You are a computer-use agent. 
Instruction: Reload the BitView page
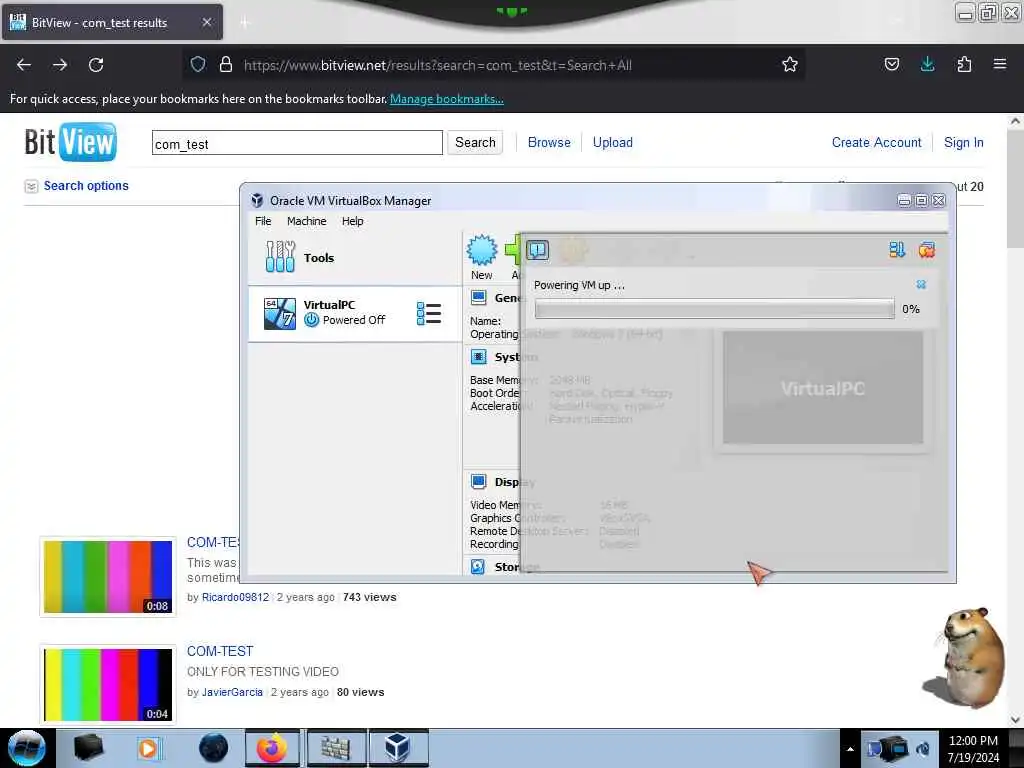pos(96,65)
